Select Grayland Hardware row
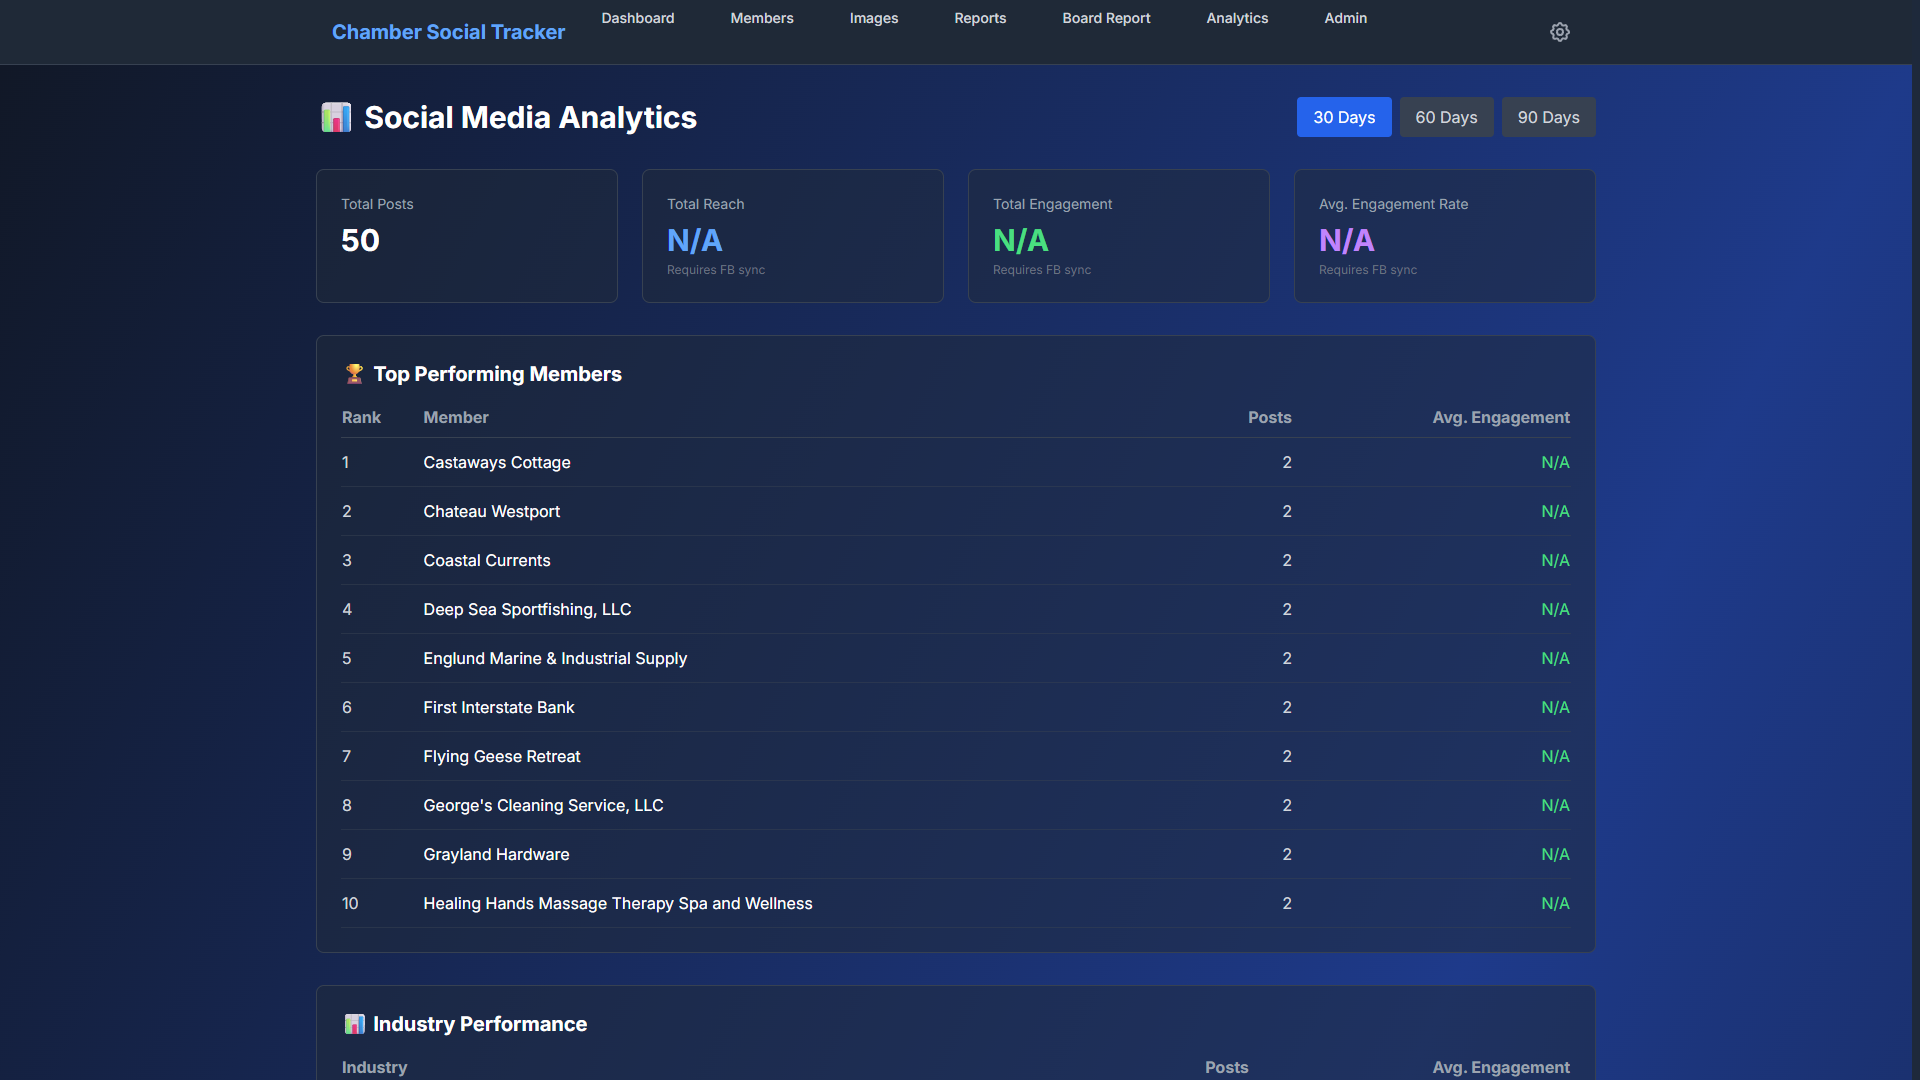 point(956,854)
